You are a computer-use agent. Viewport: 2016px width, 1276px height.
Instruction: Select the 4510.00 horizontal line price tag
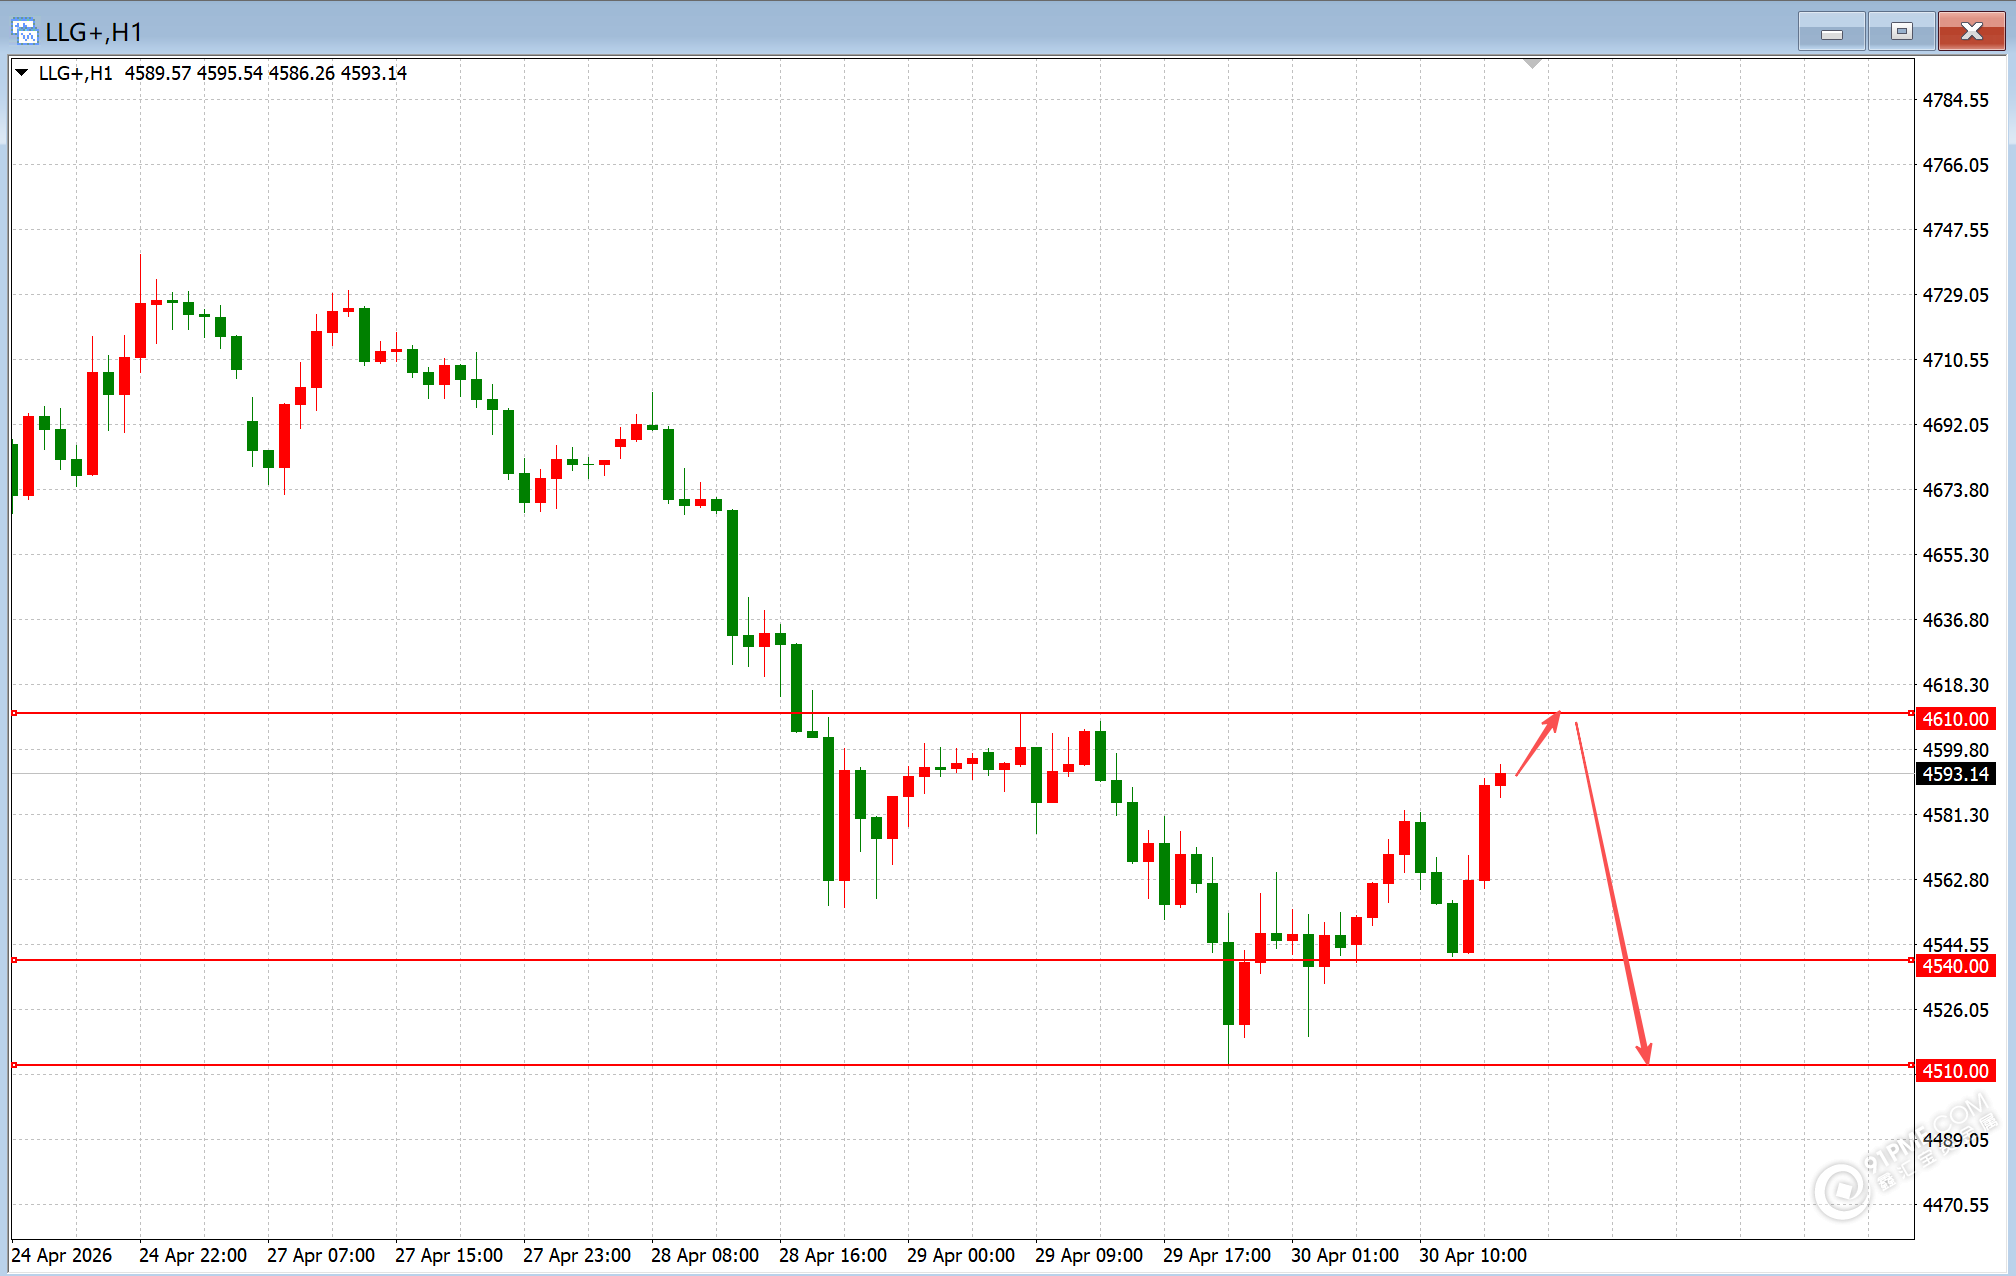(x=1955, y=1071)
